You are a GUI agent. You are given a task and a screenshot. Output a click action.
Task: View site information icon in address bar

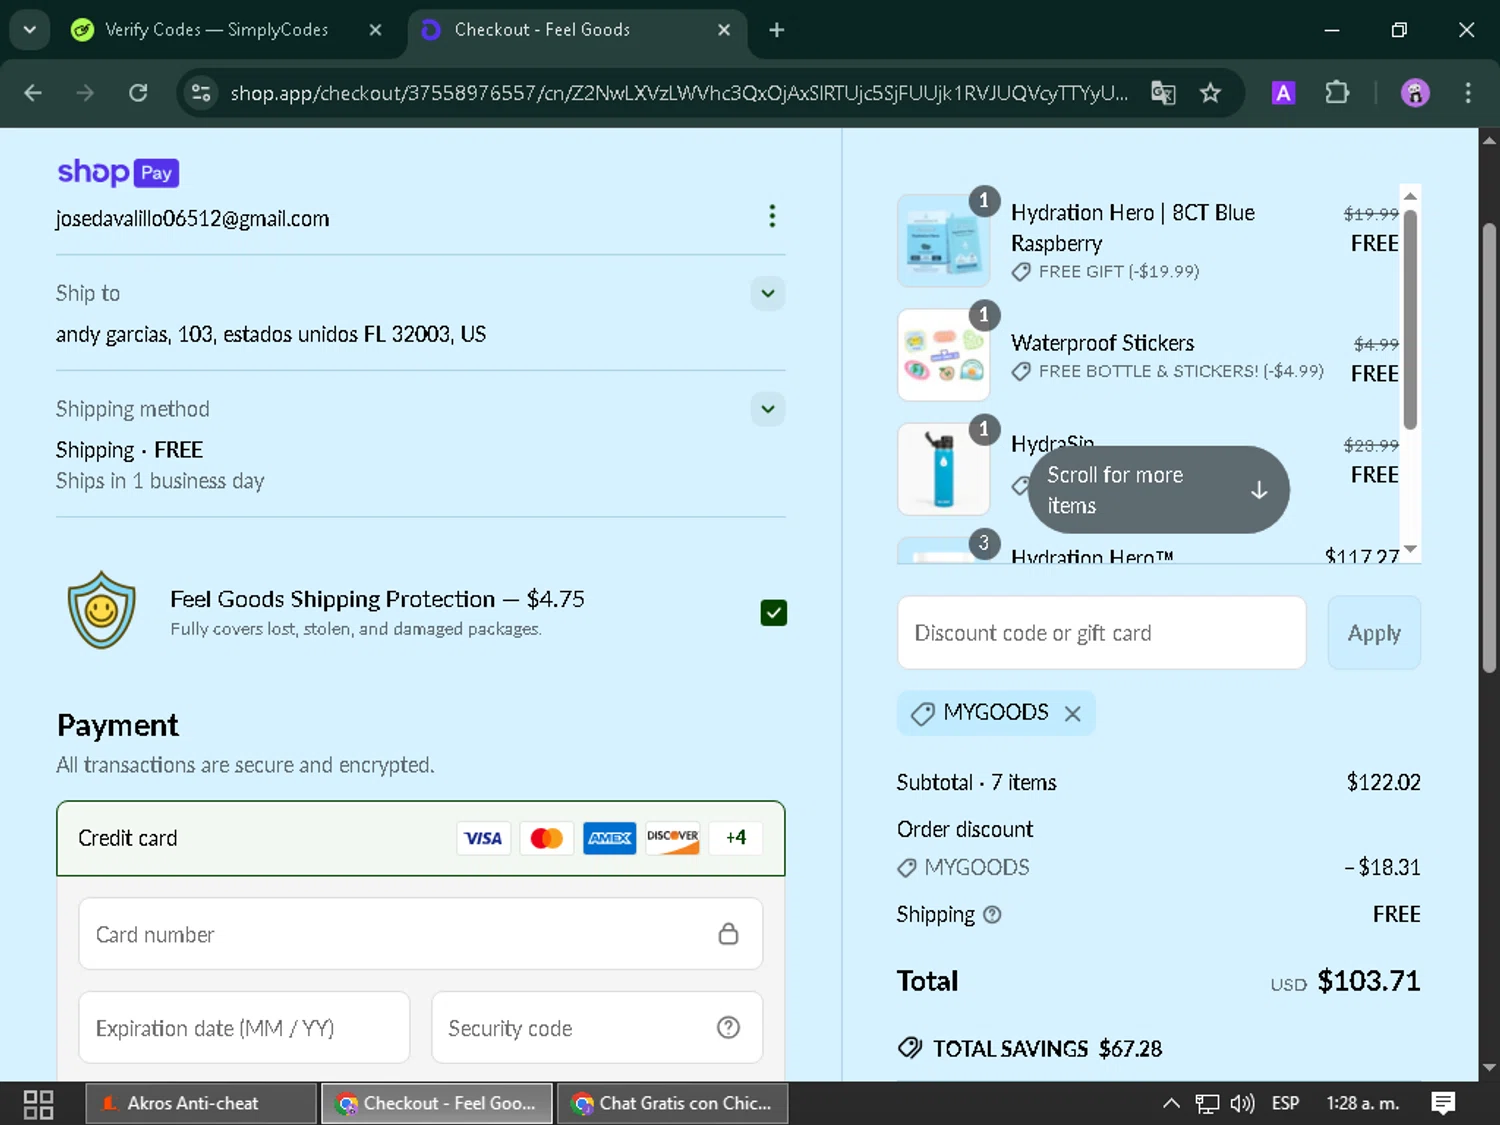click(201, 93)
